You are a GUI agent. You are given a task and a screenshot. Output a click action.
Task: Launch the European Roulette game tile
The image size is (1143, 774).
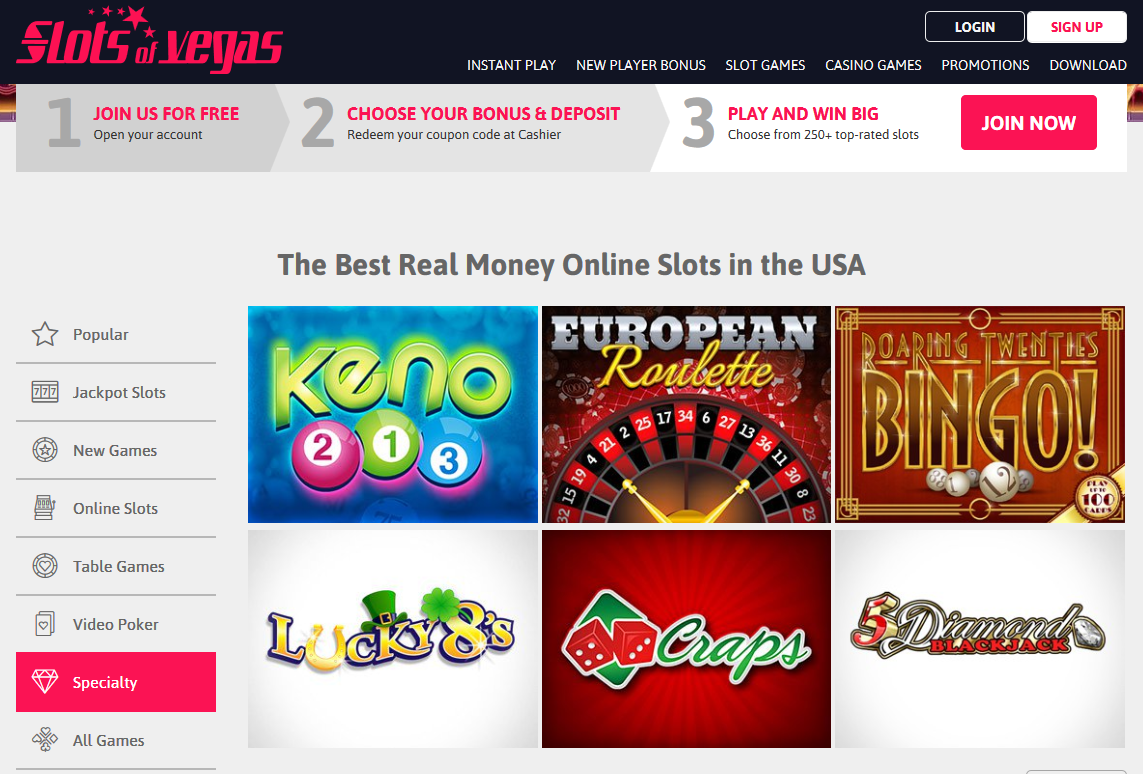pyautogui.click(x=686, y=414)
